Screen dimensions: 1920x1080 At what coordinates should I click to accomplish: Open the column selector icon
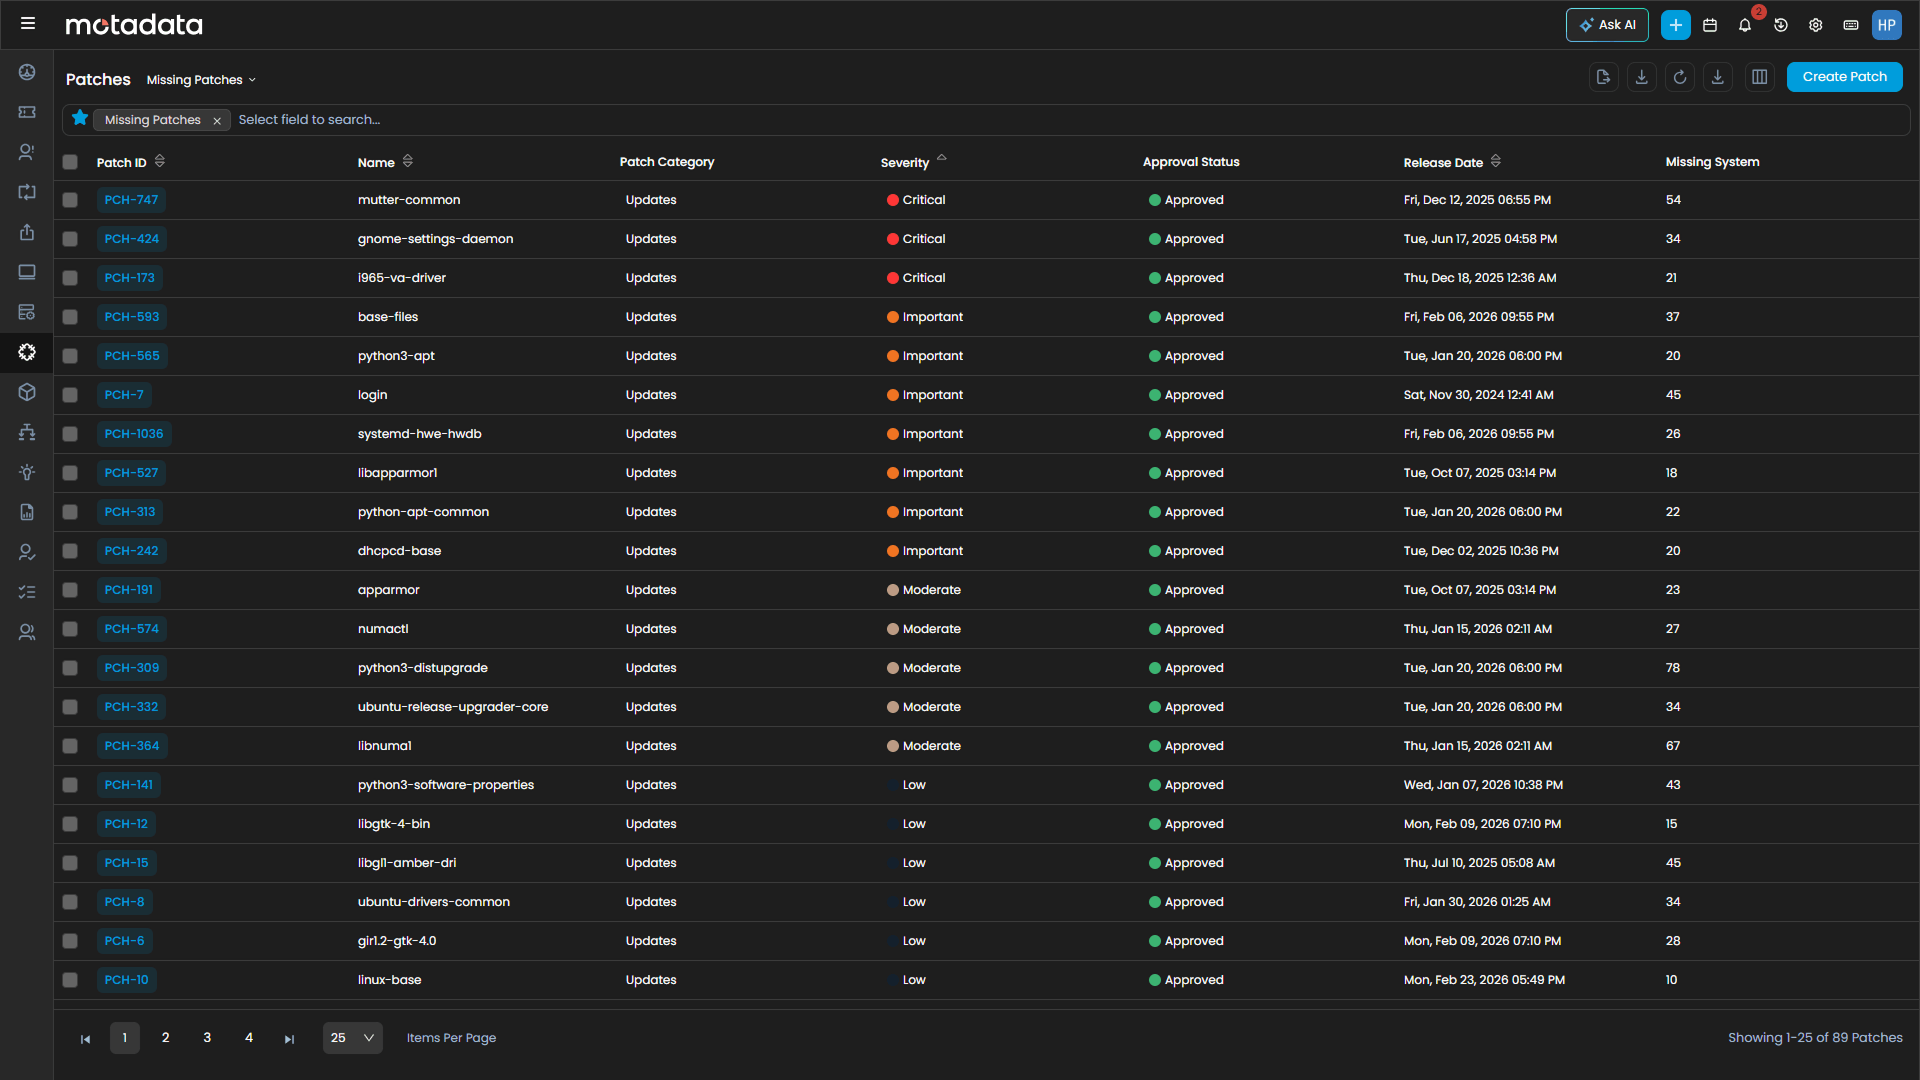(1760, 77)
